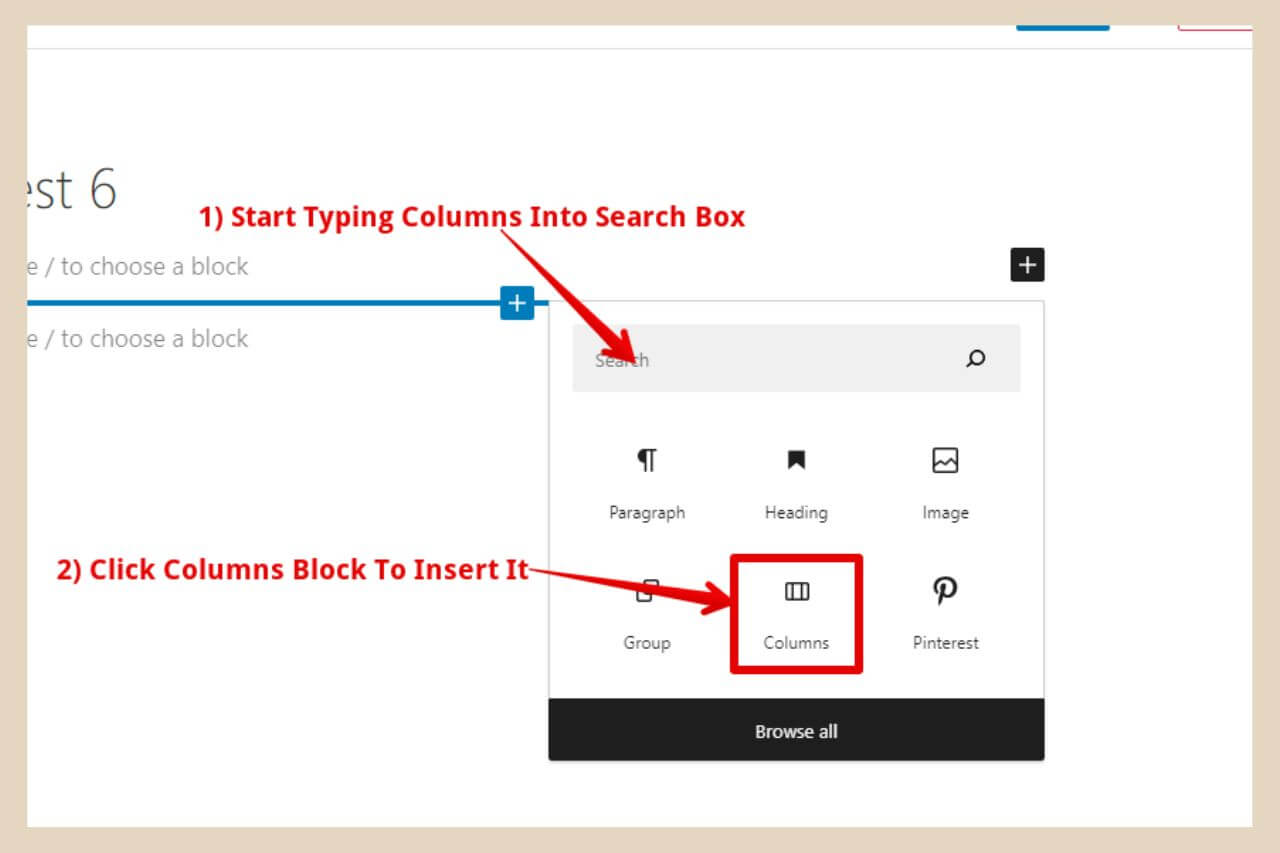Click the Pinterest P logo
1280x853 pixels.
[x=944, y=590]
